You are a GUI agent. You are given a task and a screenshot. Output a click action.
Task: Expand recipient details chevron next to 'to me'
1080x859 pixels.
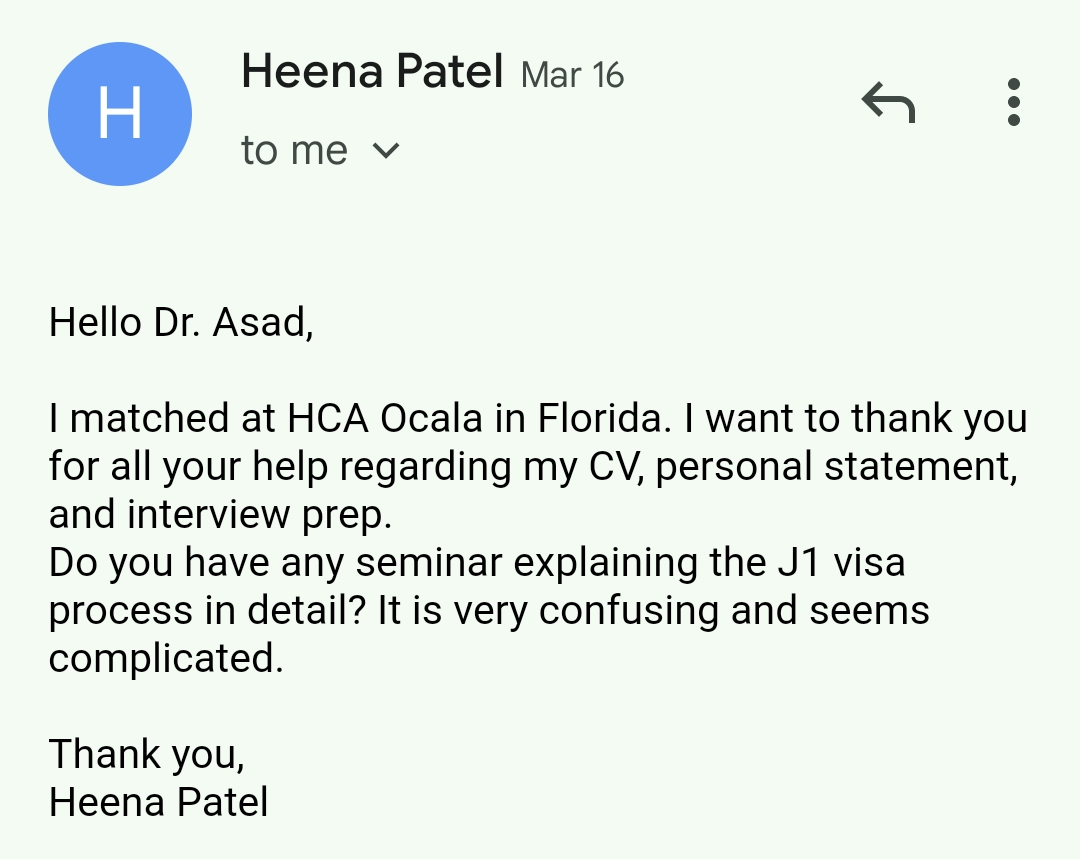click(385, 151)
